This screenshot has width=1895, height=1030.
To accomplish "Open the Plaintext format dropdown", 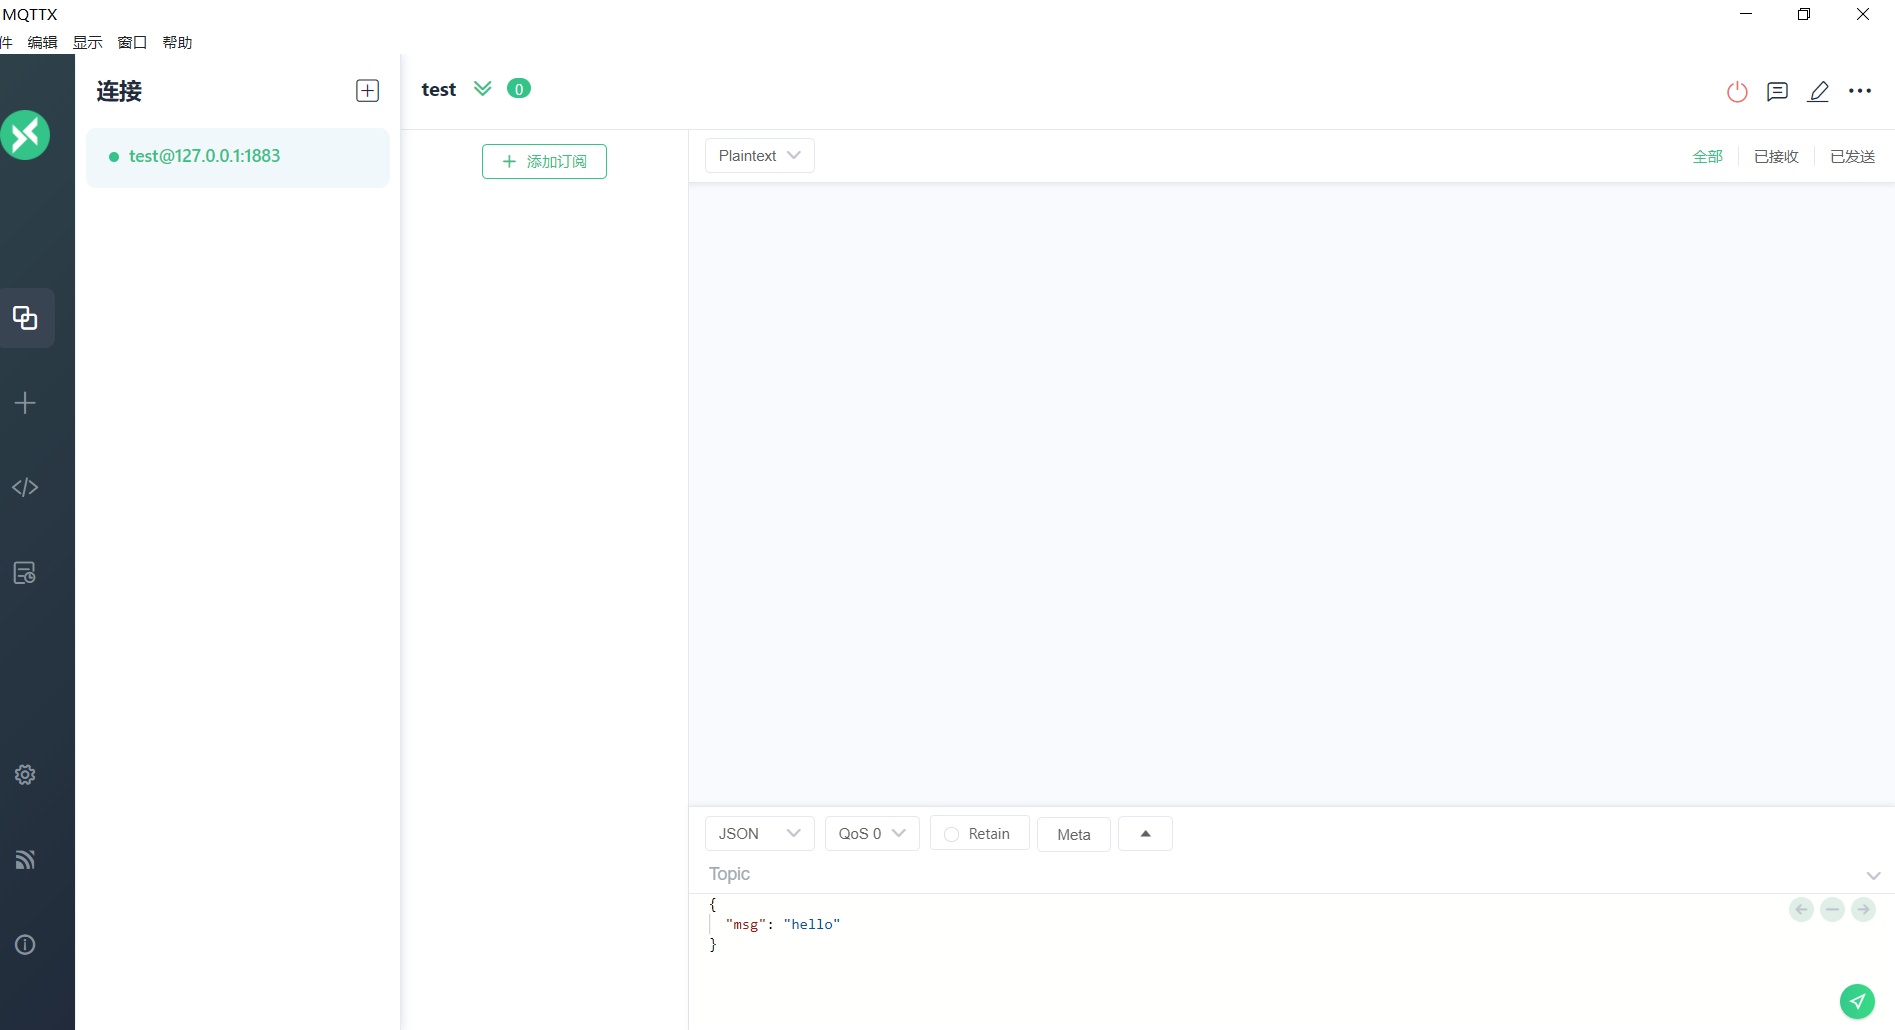I will pos(760,156).
